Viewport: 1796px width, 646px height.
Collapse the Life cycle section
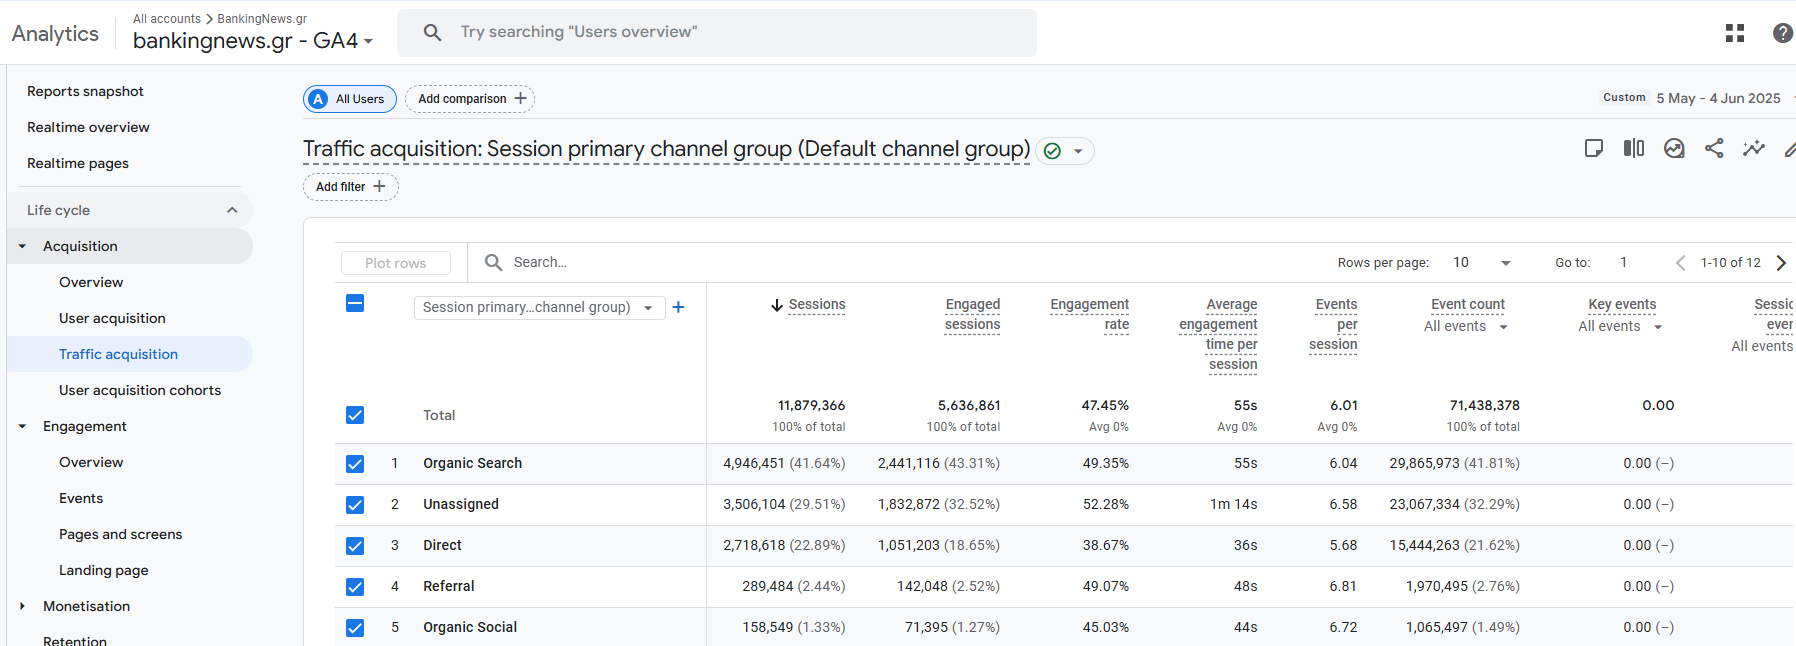click(231, 210)
